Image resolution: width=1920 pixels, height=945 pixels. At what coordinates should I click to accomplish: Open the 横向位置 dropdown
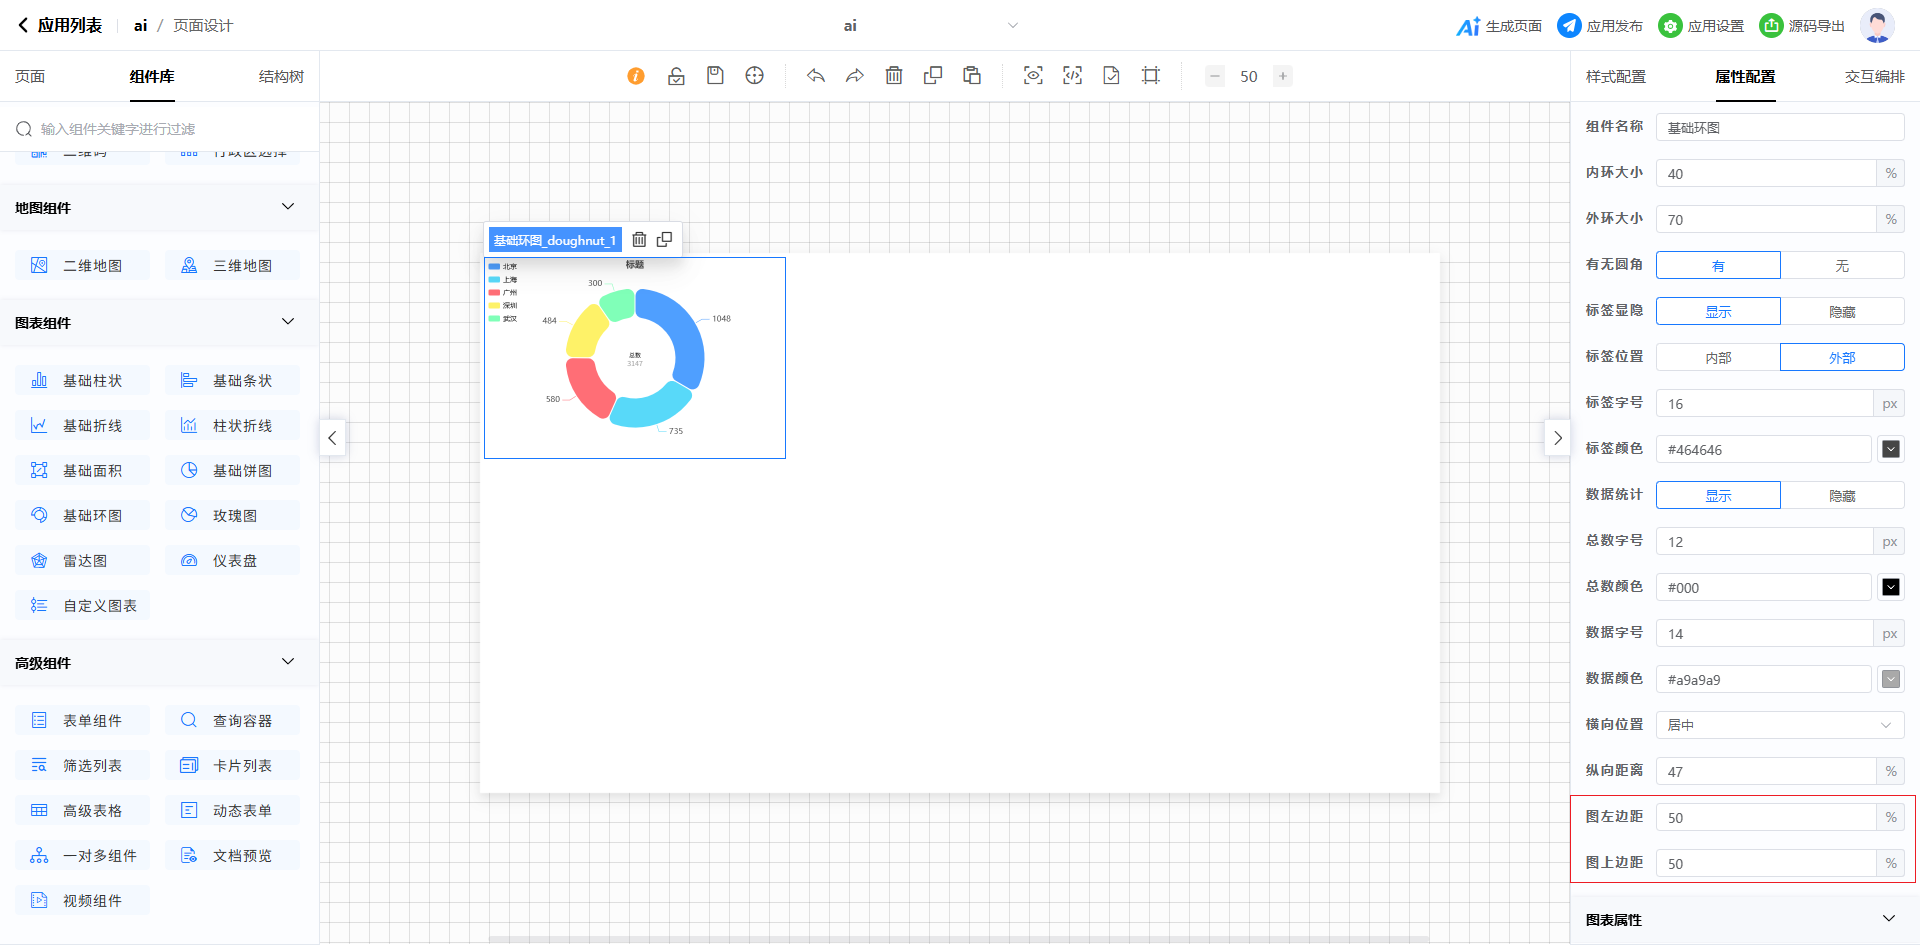[x=1780, y=725]
